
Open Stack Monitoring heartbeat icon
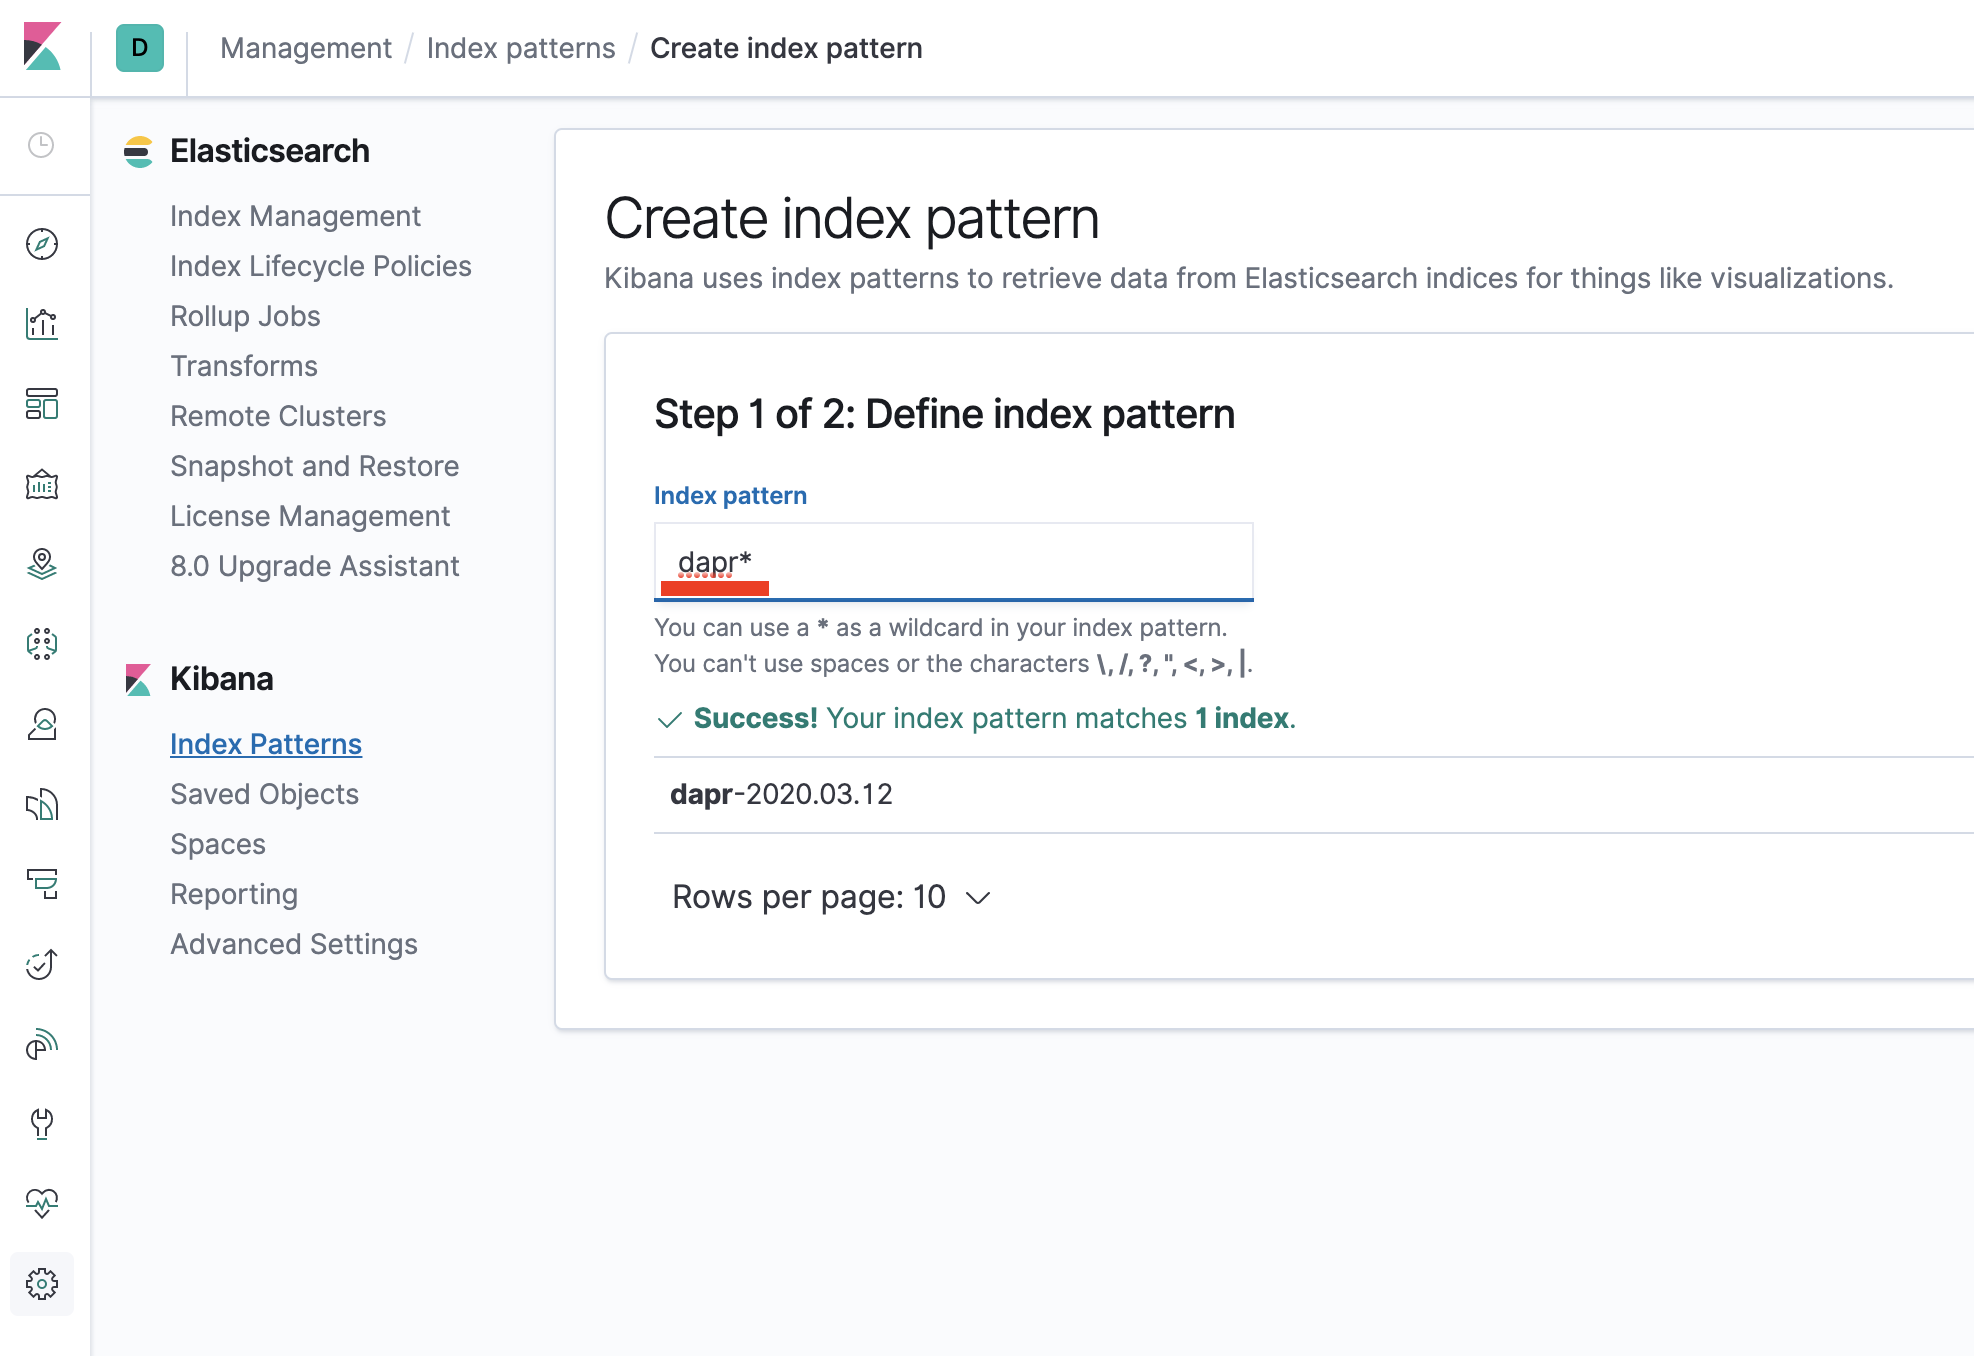(42, 1203)
